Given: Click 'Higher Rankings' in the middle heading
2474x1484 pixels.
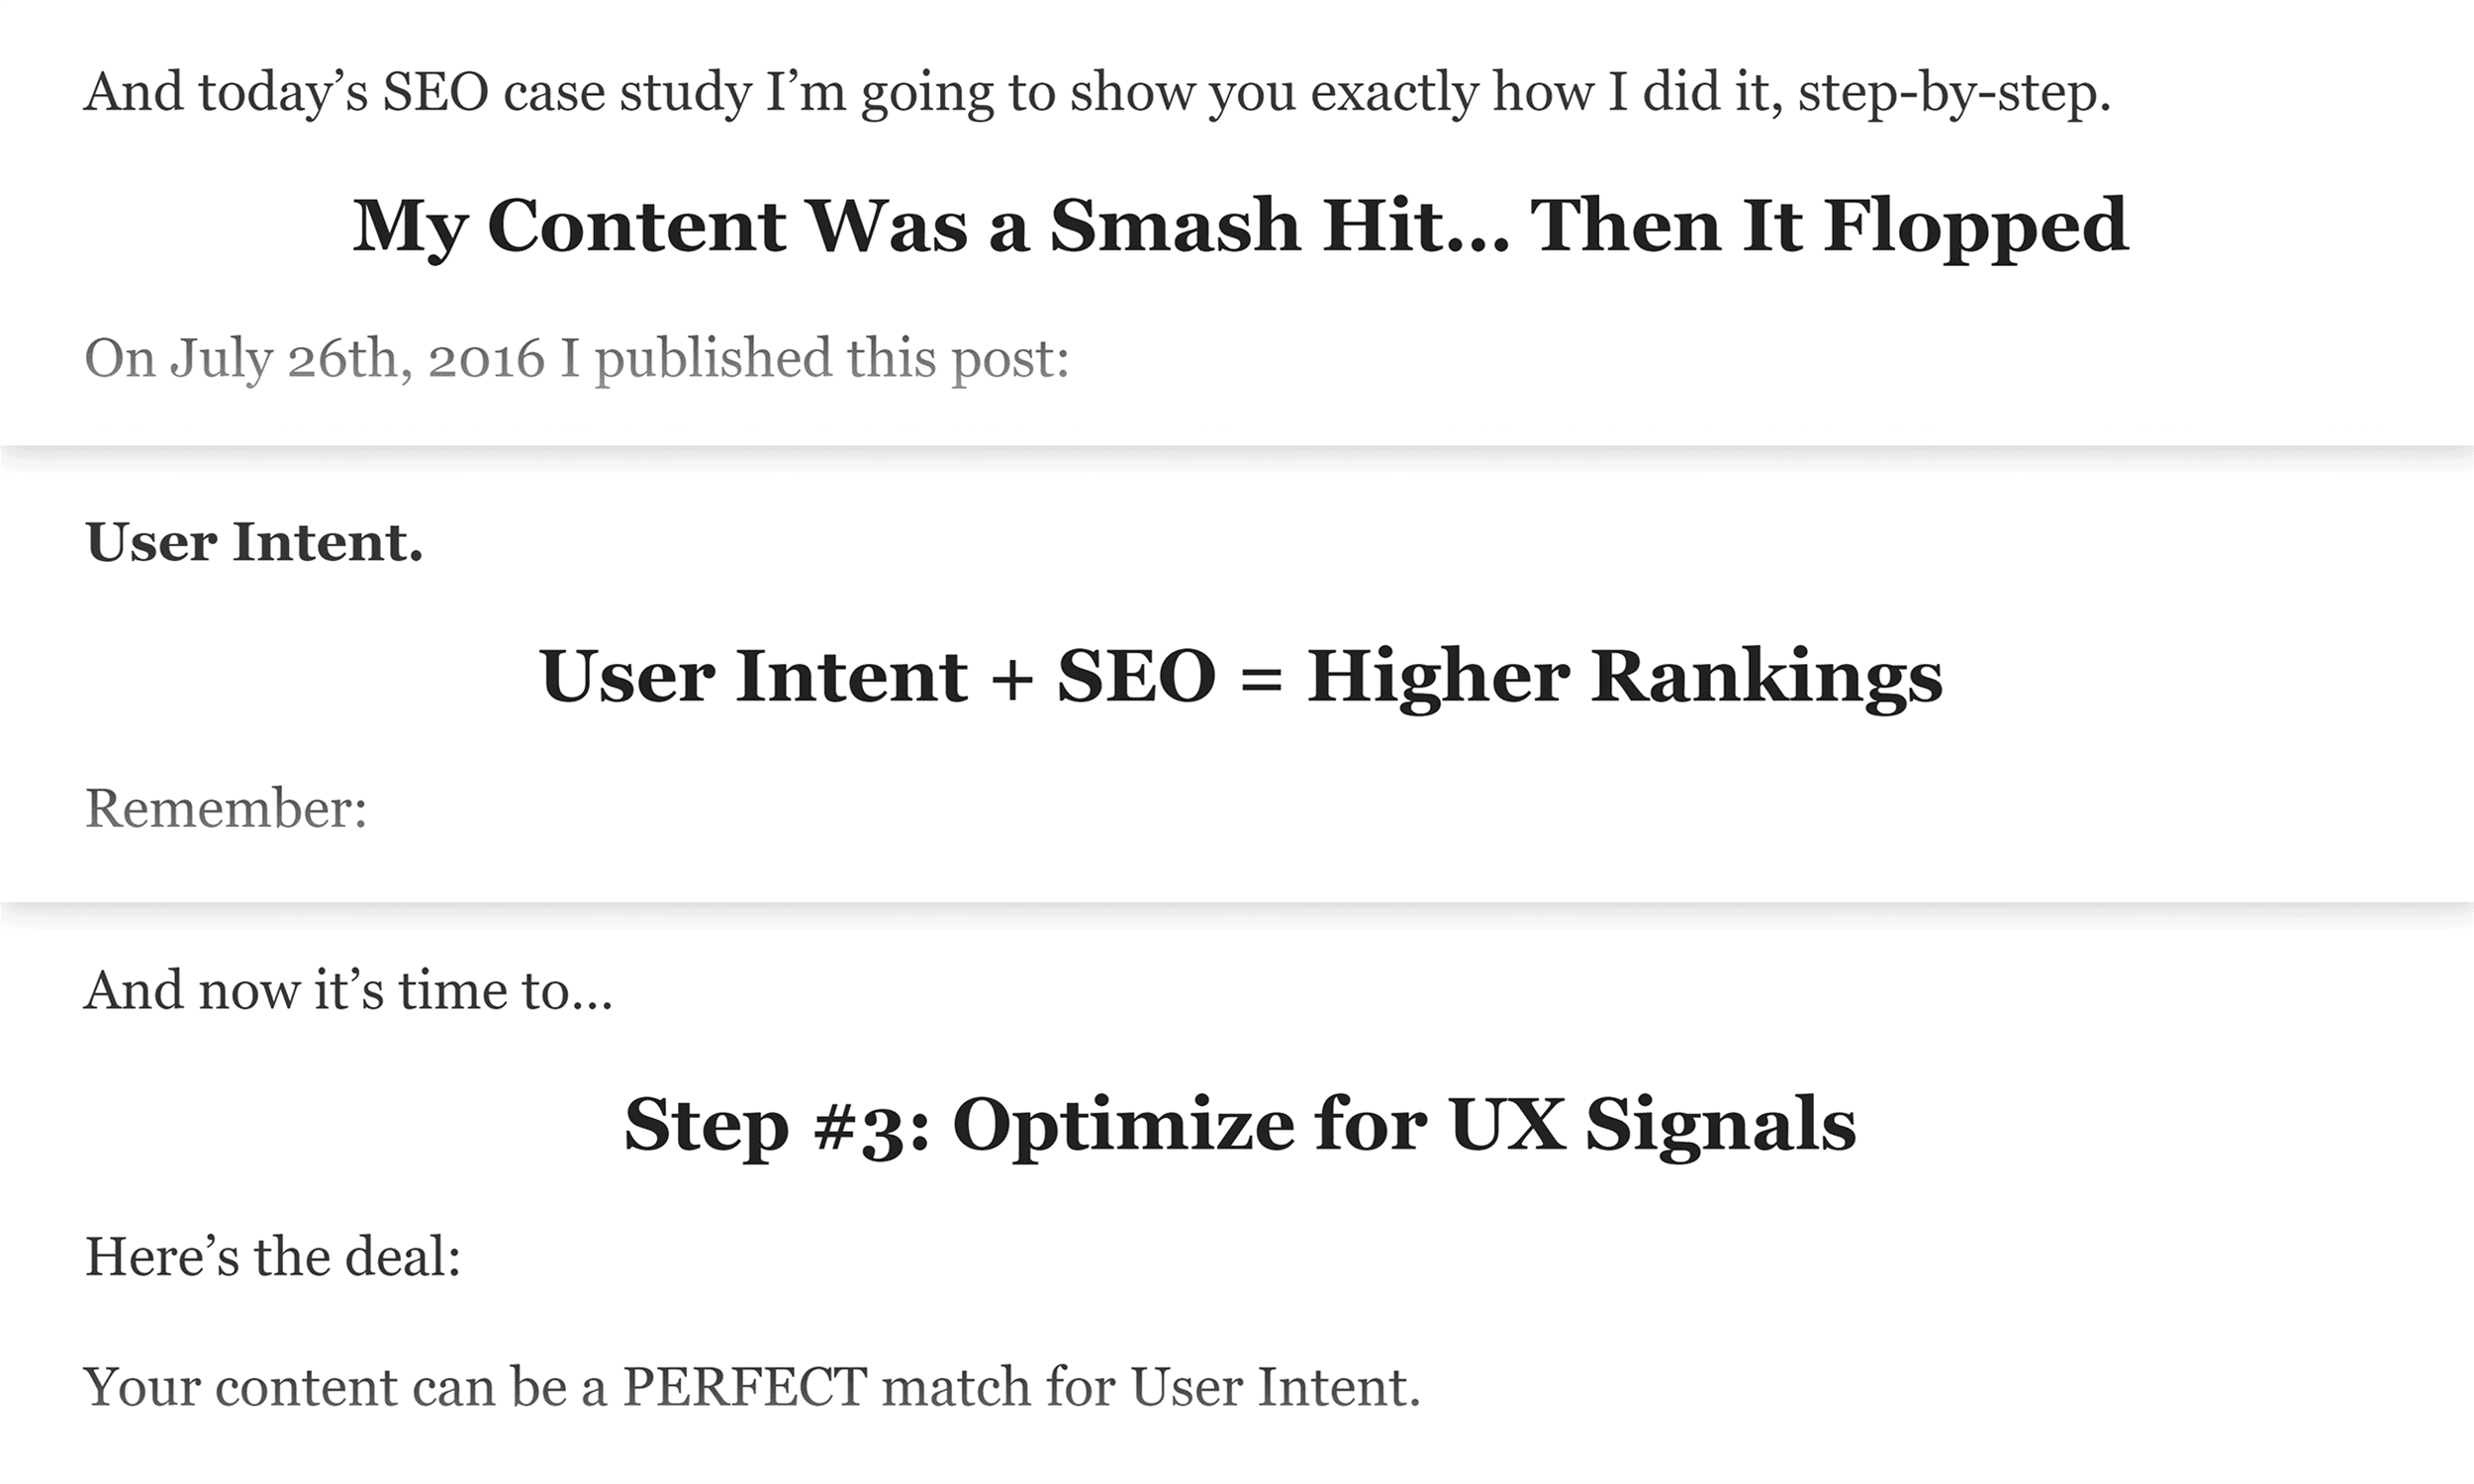Looking at the screenshot, I should pyautogui.click(x=1625, y=678).
